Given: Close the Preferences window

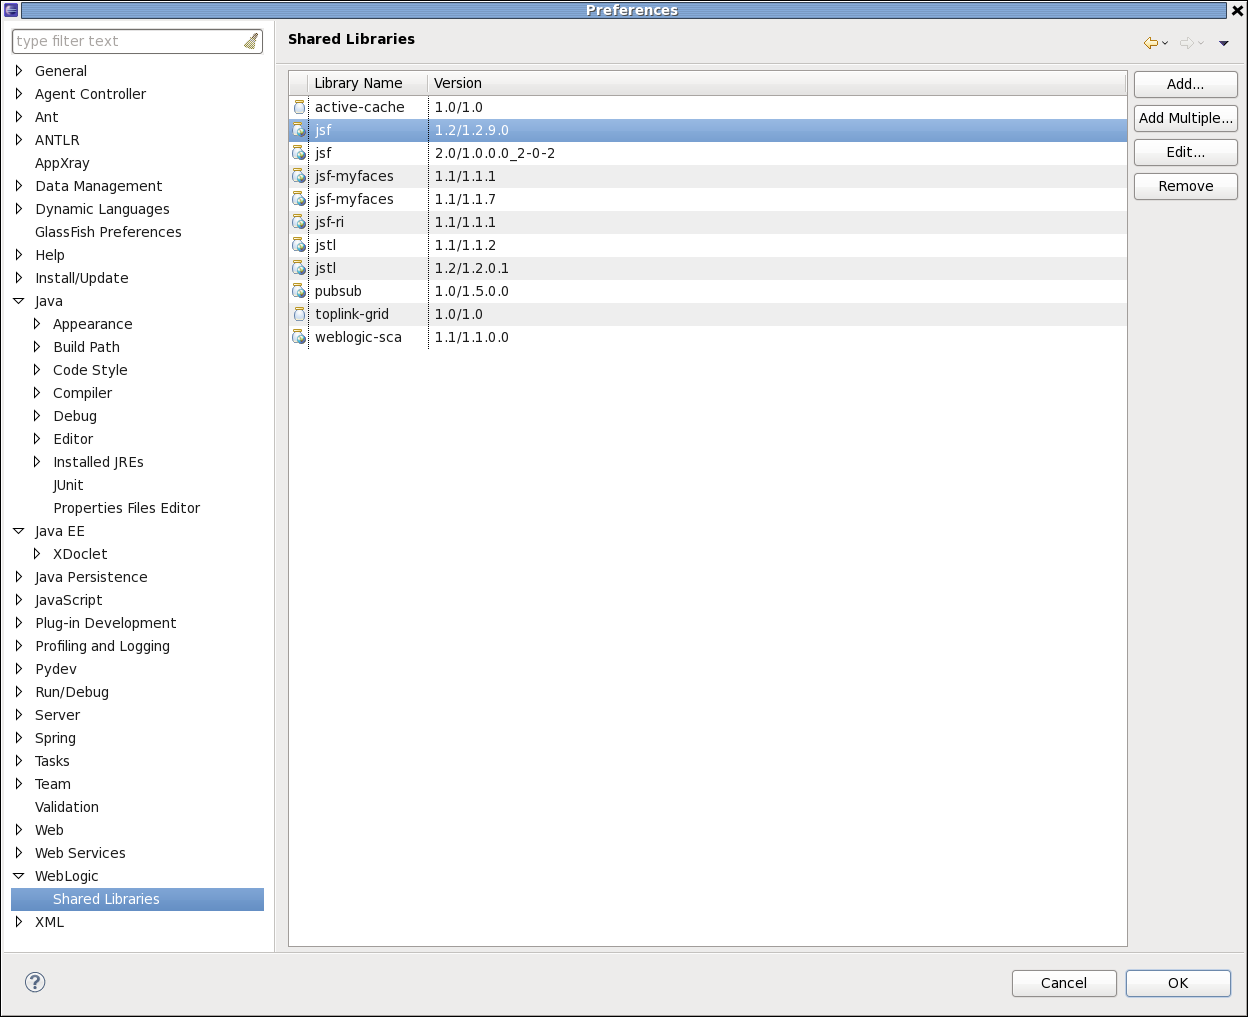Looking at the screenshot, I should coord(1237,10).
